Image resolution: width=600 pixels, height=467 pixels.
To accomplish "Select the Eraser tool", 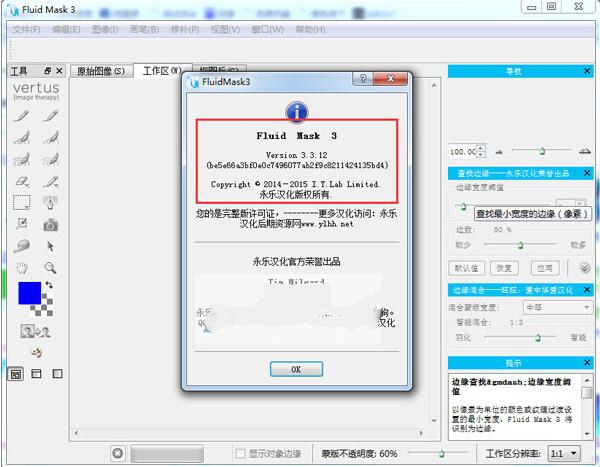I will click(22, 181).
